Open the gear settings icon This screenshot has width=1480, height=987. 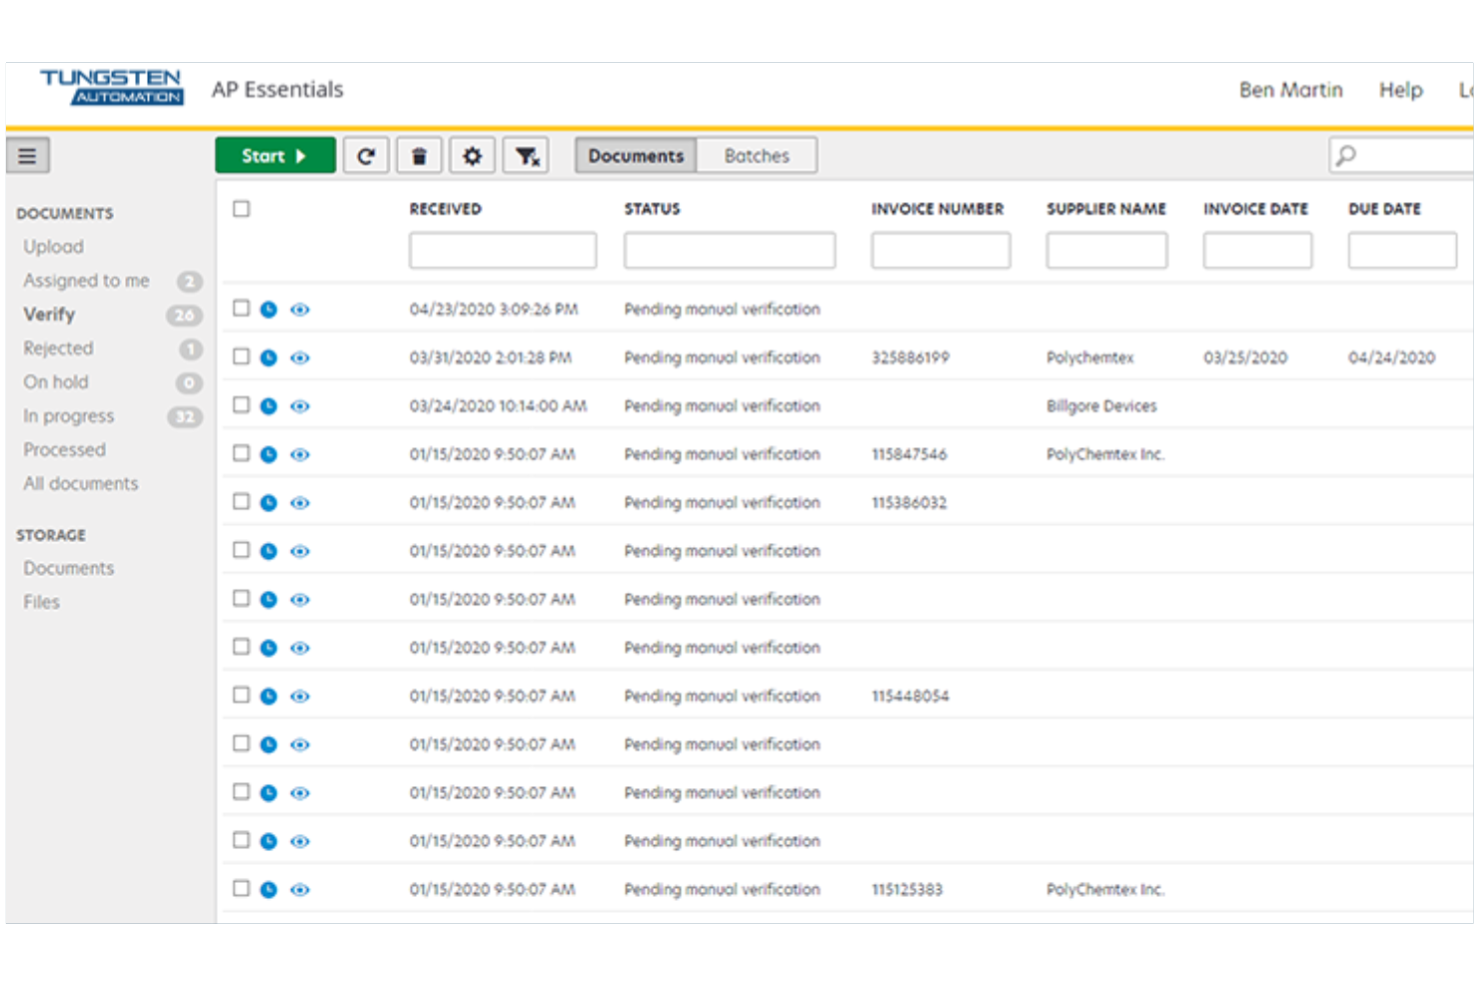(472, 155)
